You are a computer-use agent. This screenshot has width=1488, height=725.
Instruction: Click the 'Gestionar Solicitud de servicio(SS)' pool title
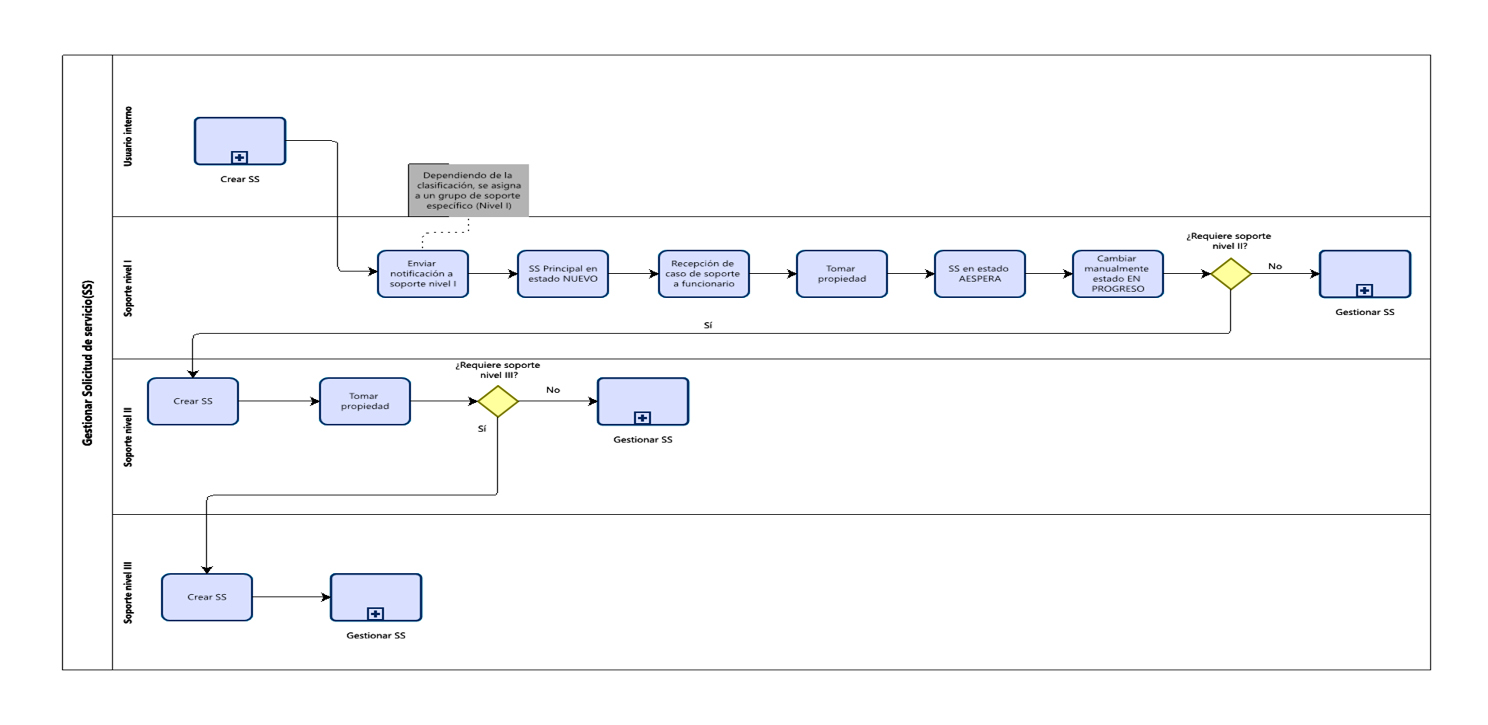[88, 362]
